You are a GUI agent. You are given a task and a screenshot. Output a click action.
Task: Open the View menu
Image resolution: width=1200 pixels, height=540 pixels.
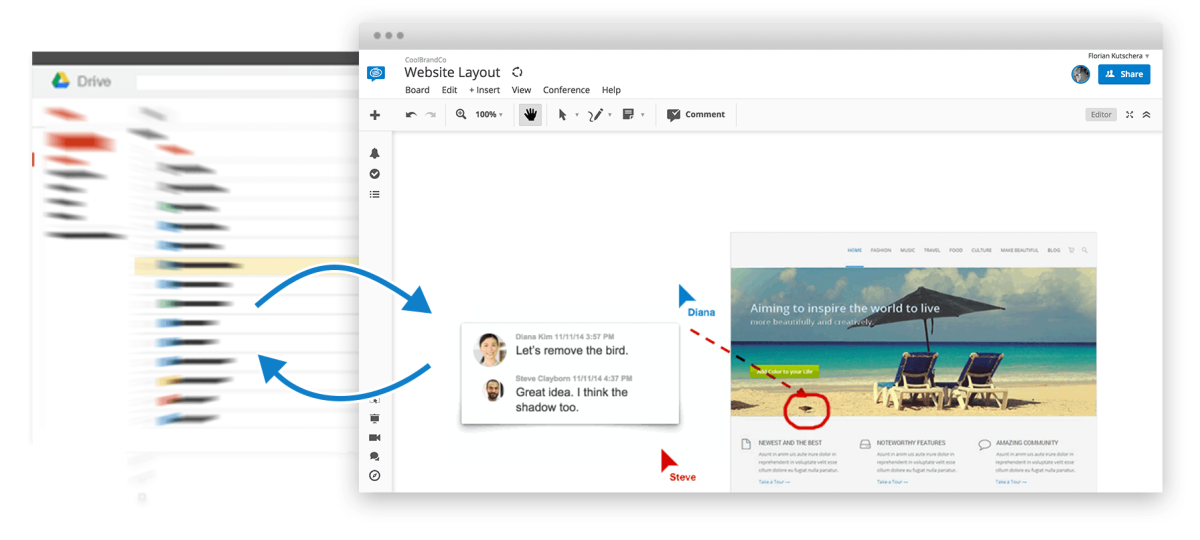coord(521,90)
